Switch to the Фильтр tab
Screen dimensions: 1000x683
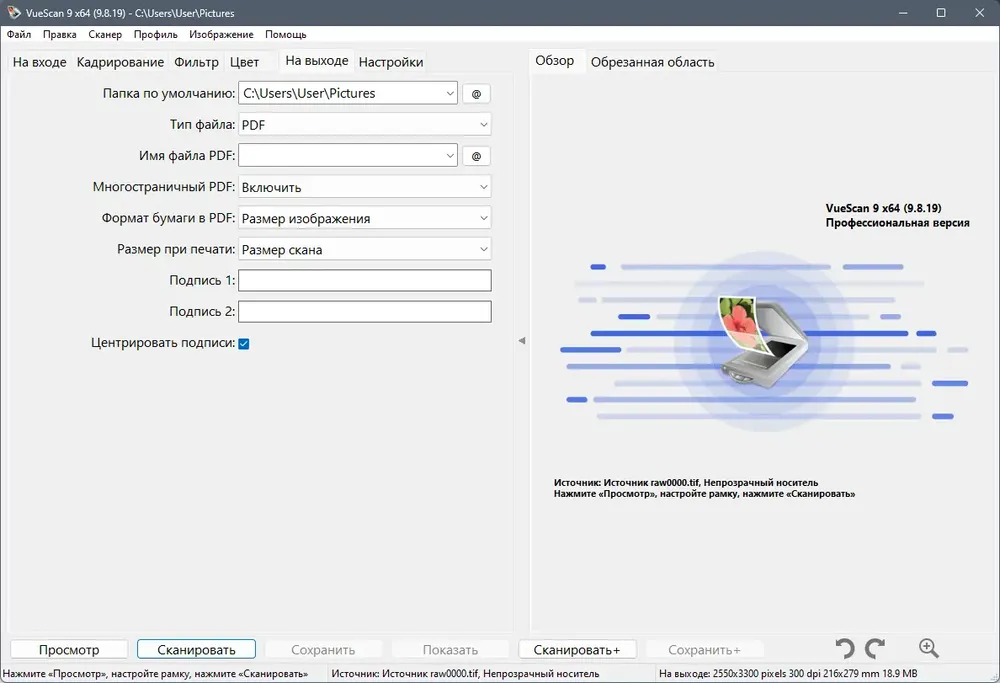196,62
